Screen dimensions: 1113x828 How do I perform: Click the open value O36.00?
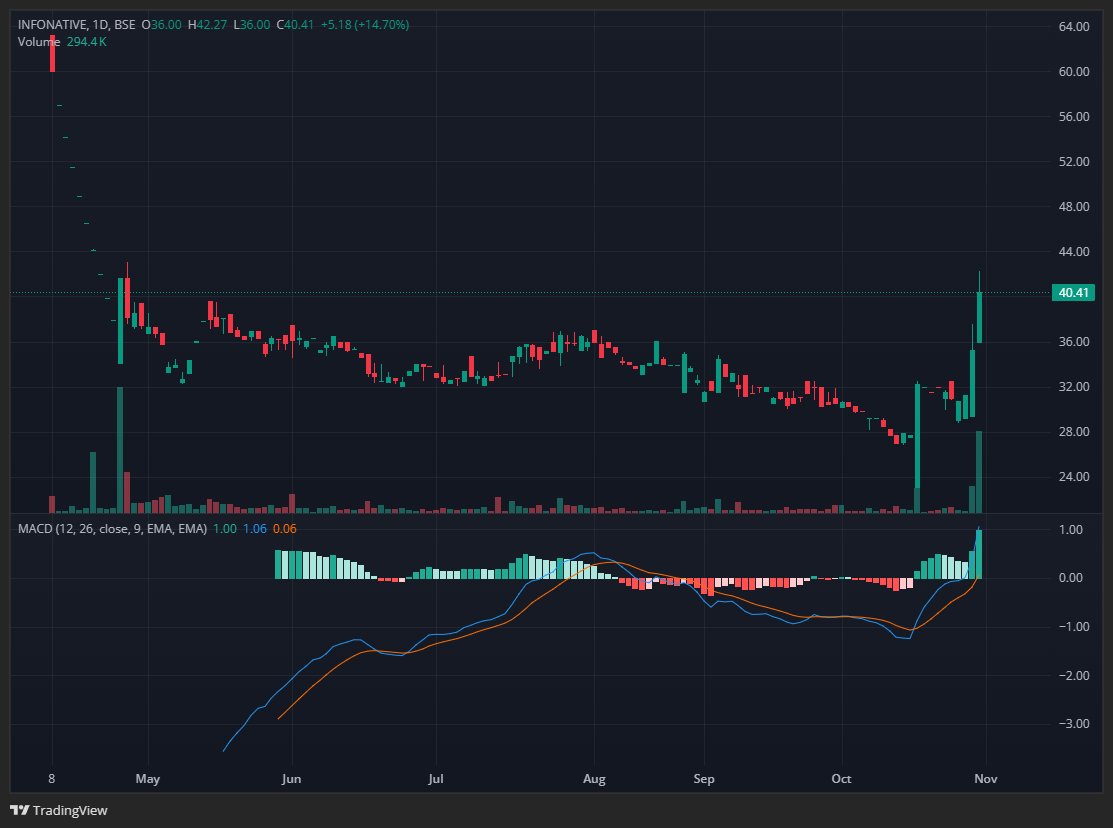click(161, 25)
